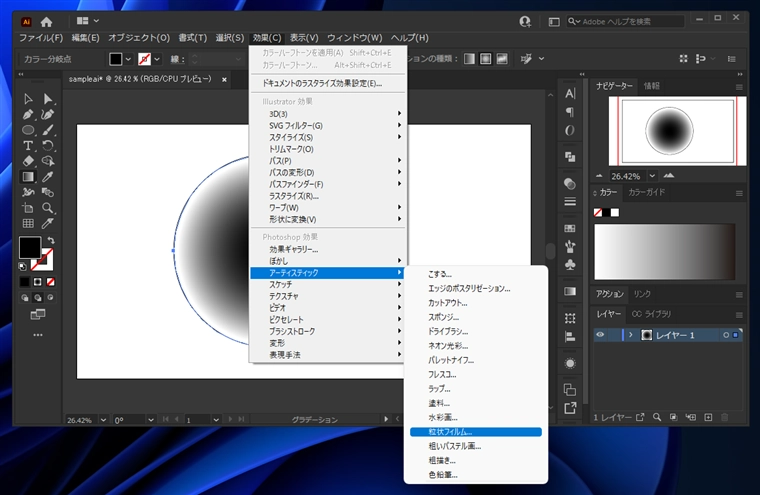The width and height of the screenshot is (760, 495).
Task: Choose radial gradient type button
Action: click(x=486, y=59)
